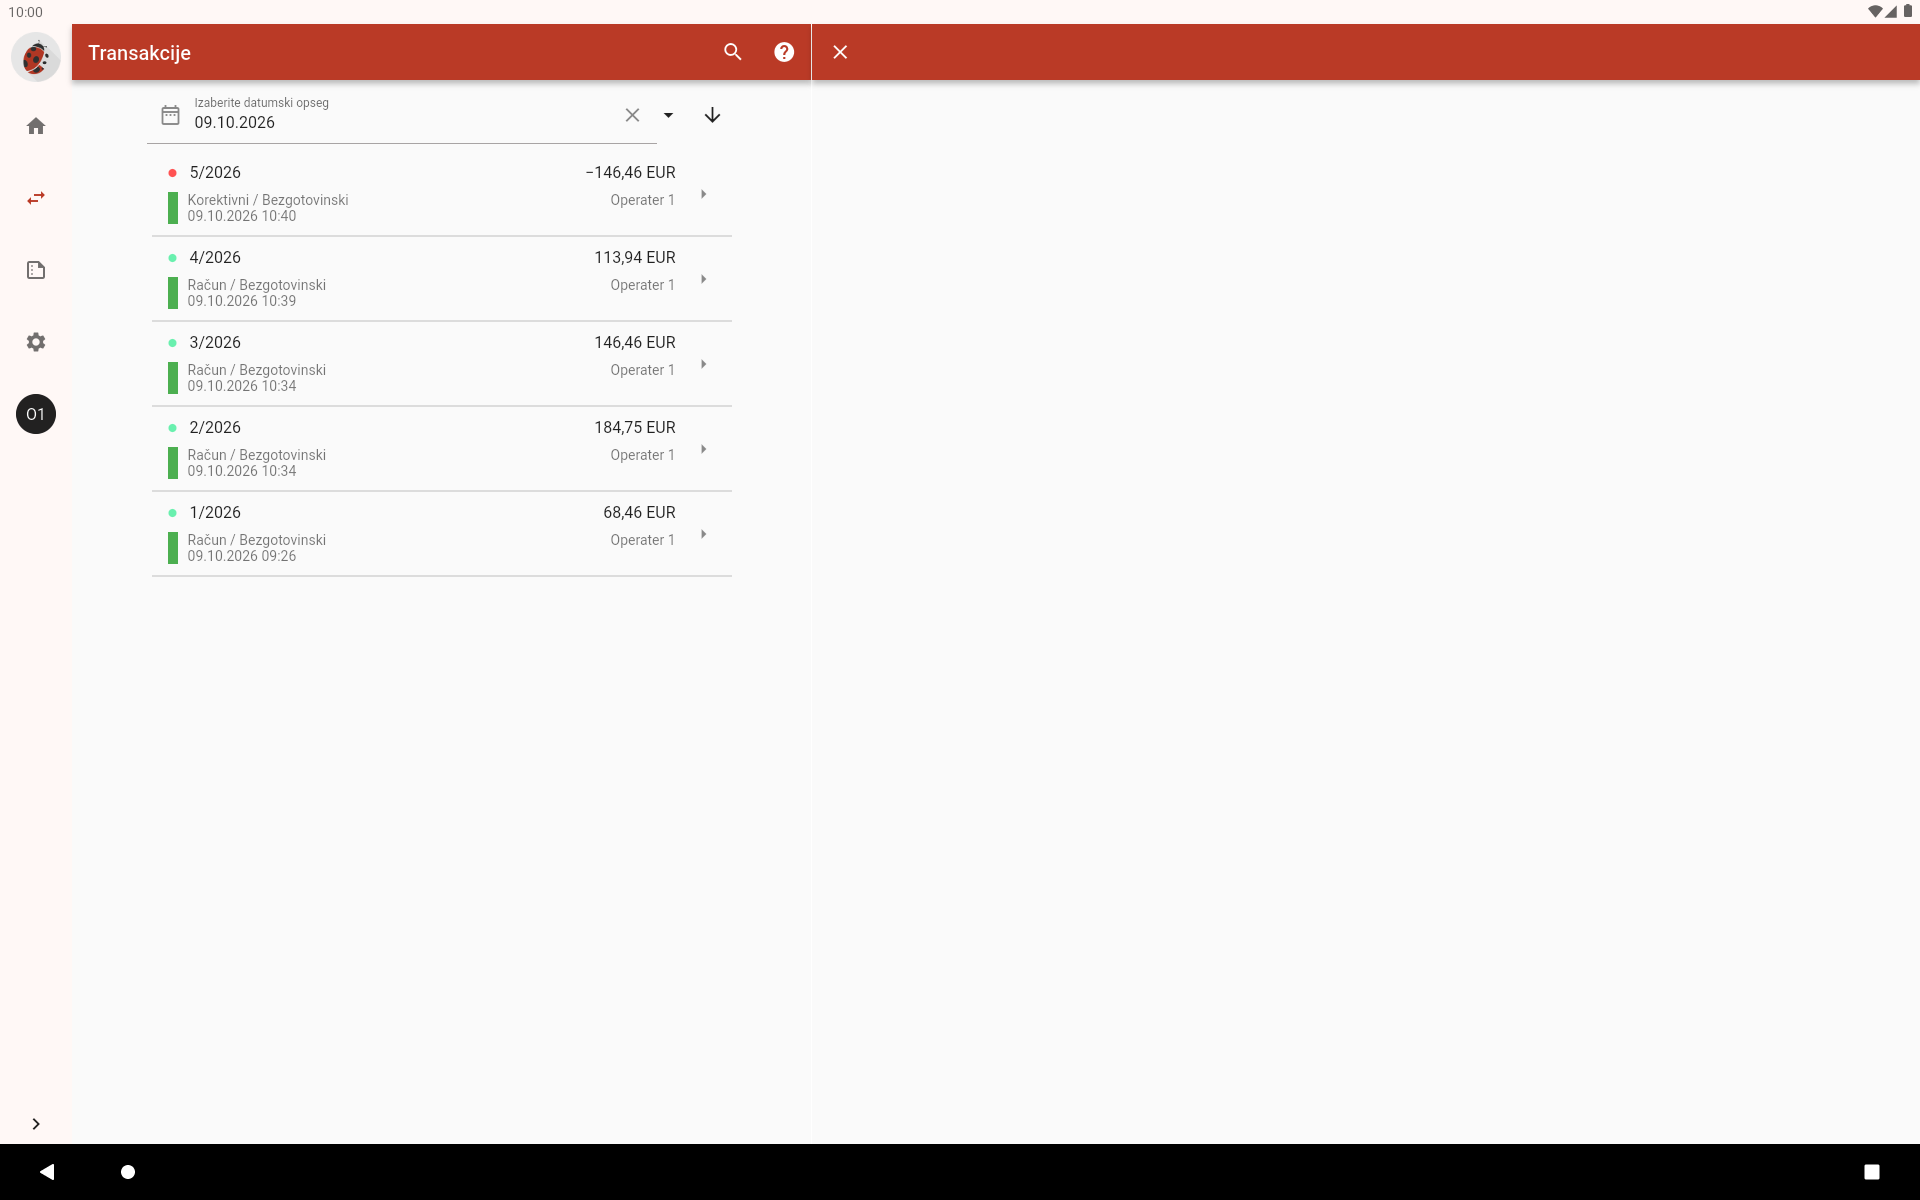This screenshot has height=1200, width=1920.
Task: Tap Android recent apps button
Action: pos(1872,1171)
